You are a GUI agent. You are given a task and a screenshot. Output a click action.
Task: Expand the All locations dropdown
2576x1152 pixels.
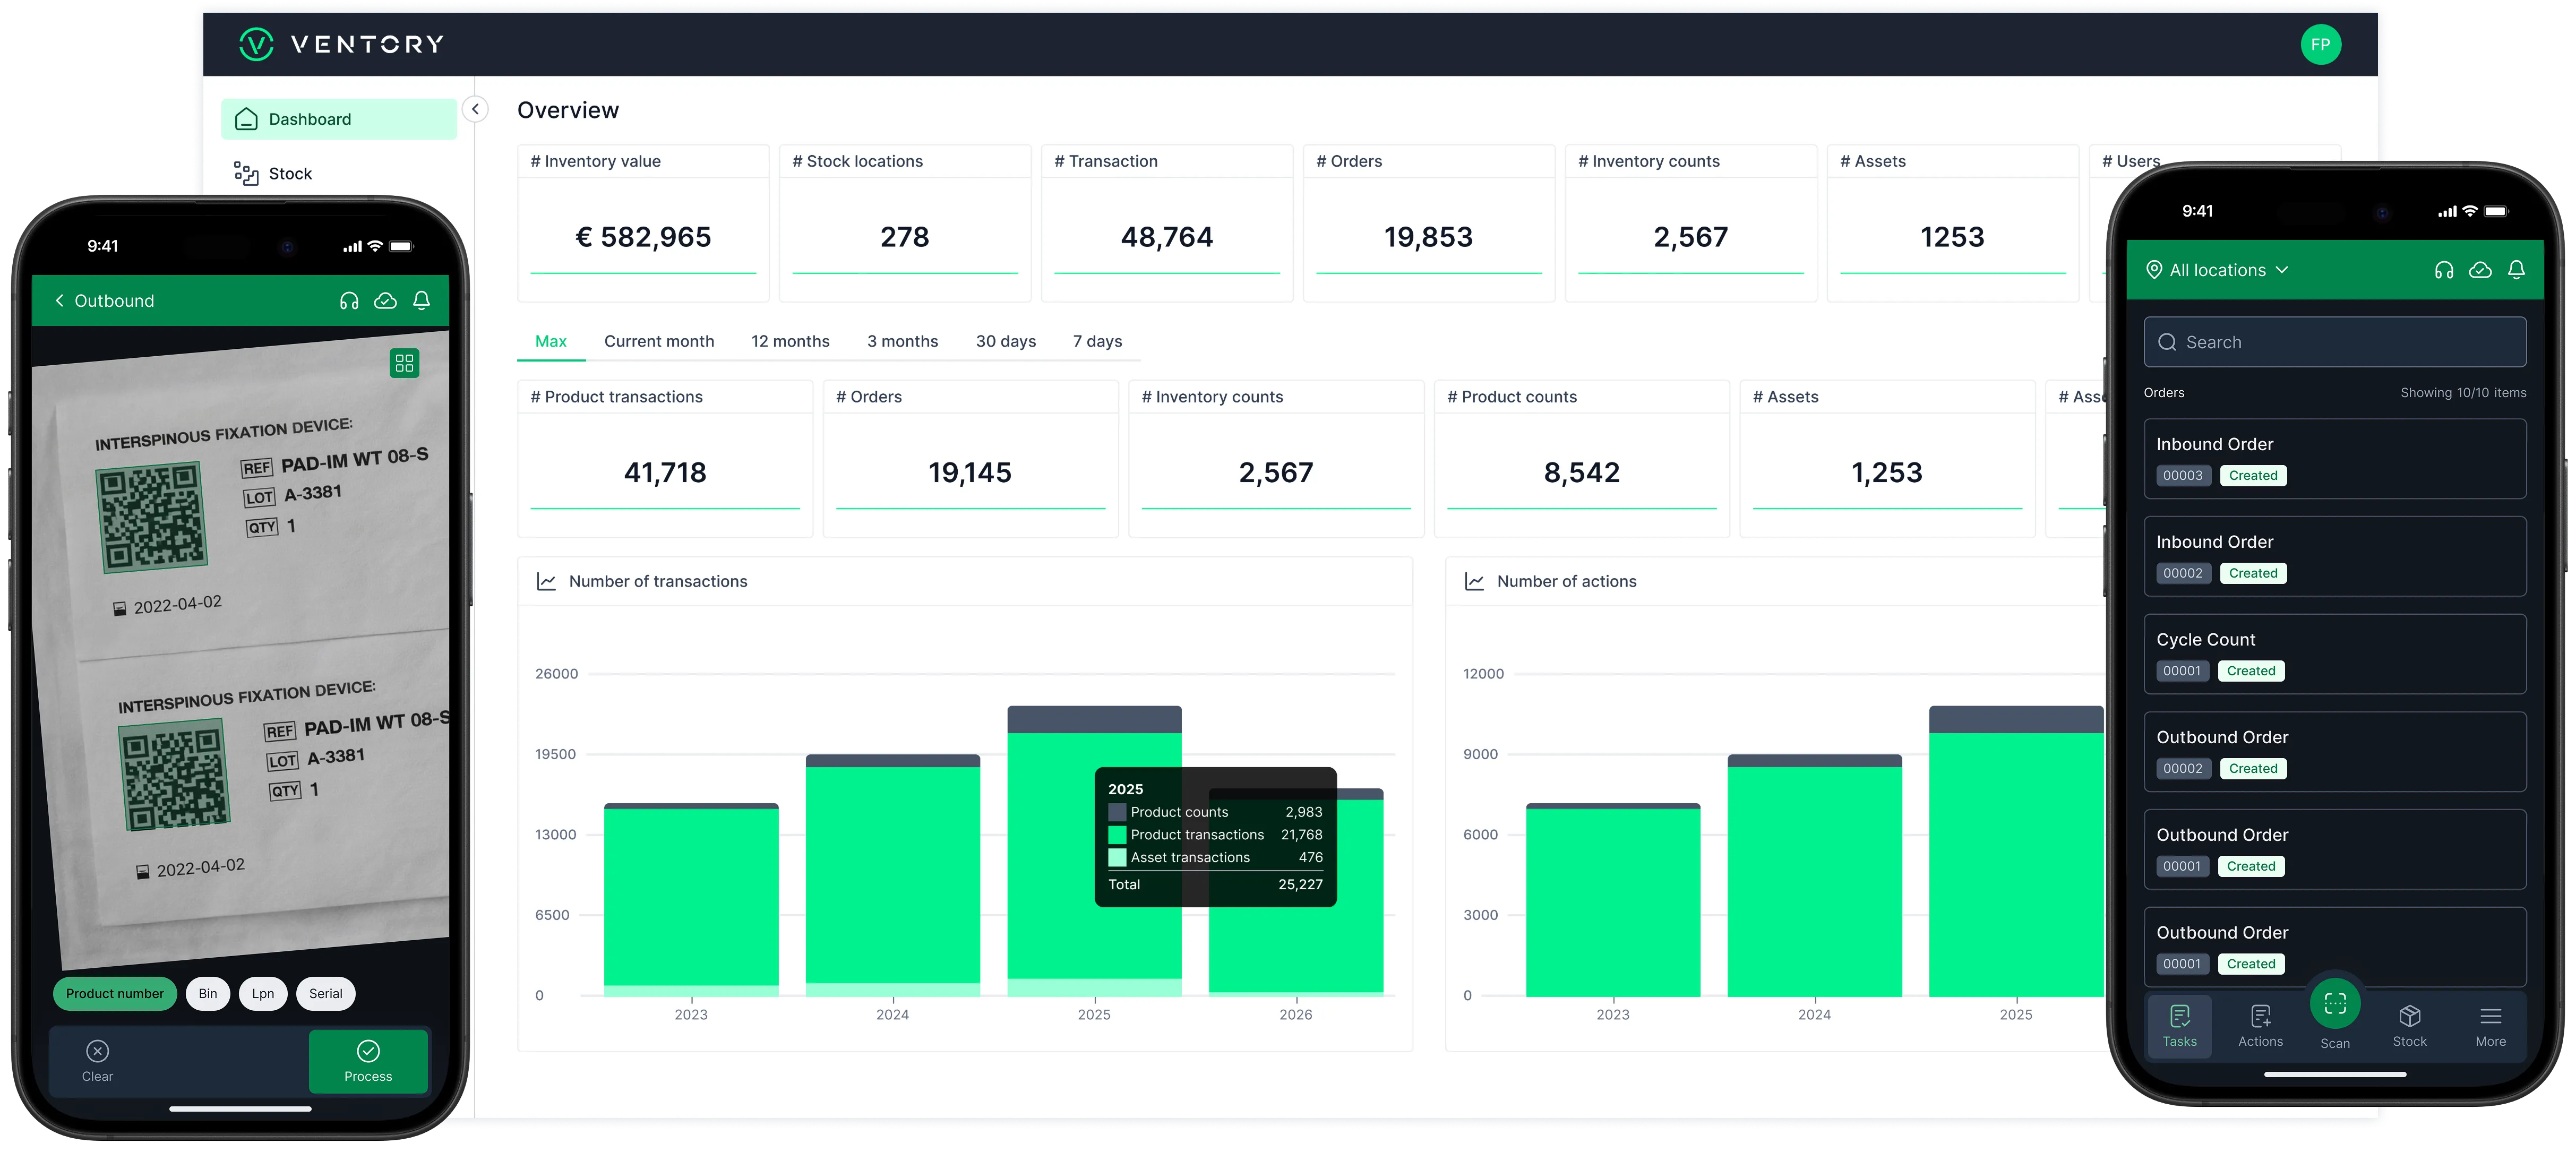[x=2218, y=270]
